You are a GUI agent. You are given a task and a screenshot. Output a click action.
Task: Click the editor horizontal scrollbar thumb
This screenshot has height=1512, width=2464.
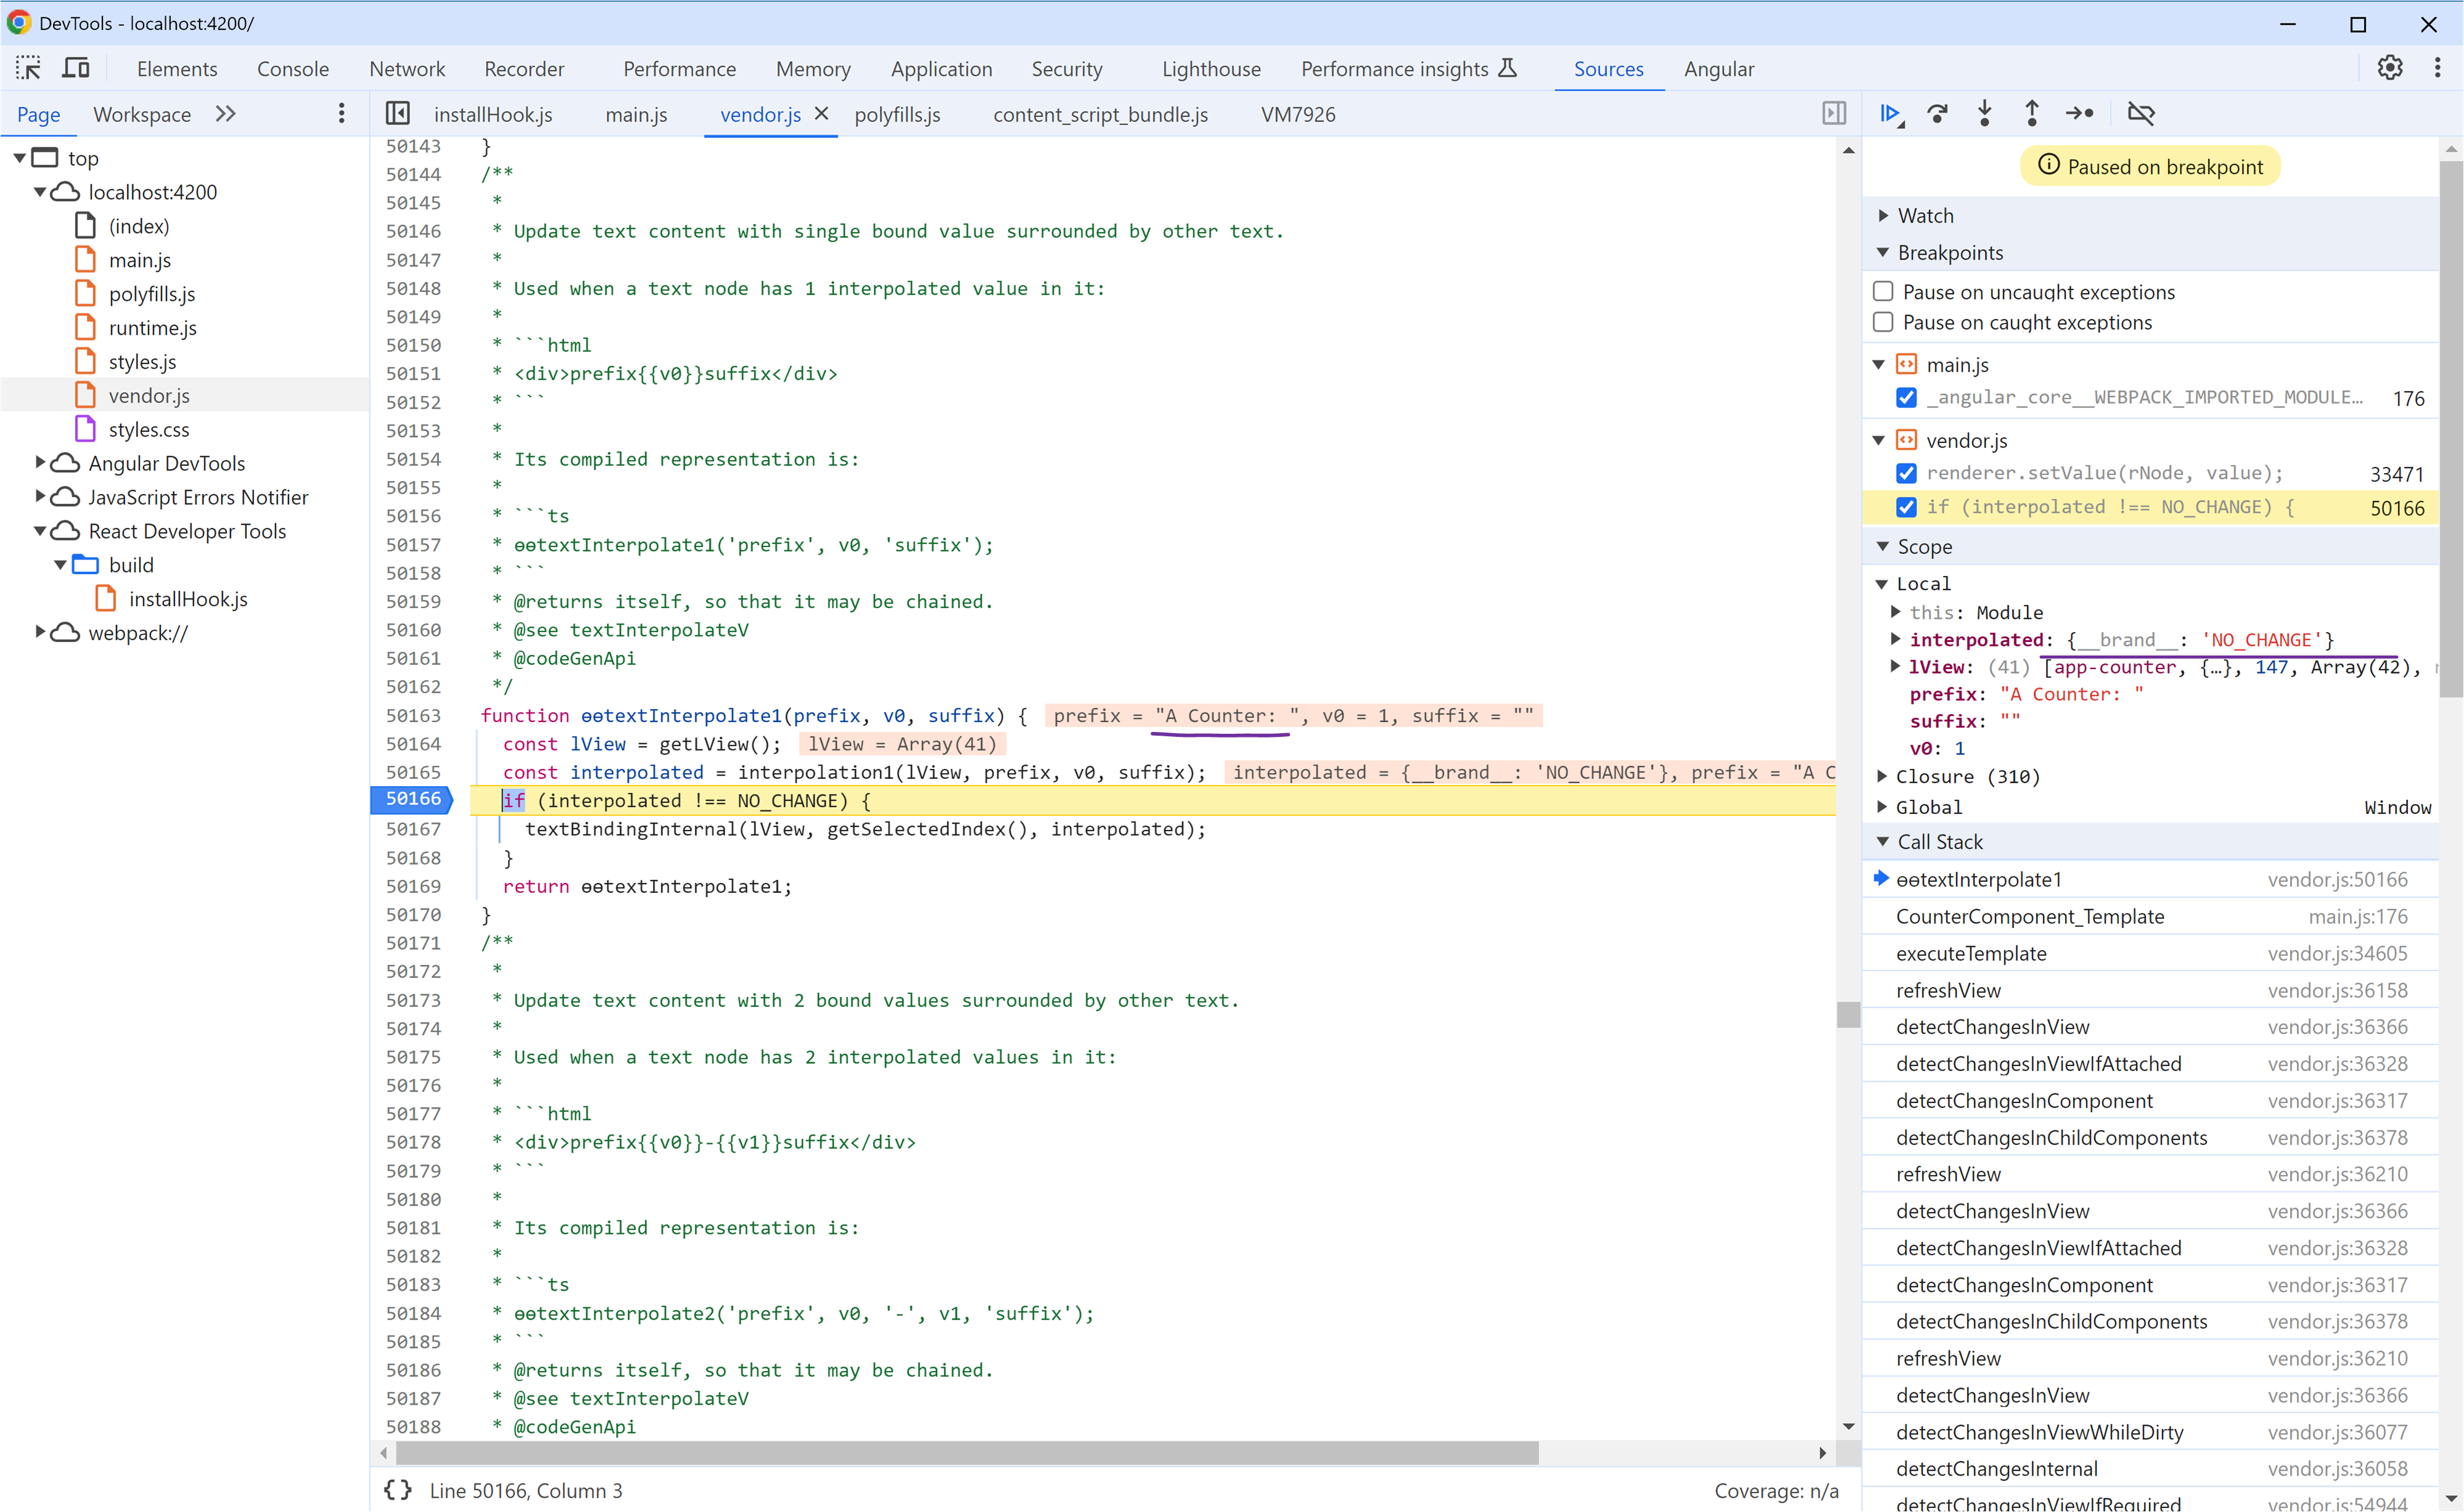(x=967, y=1452)
